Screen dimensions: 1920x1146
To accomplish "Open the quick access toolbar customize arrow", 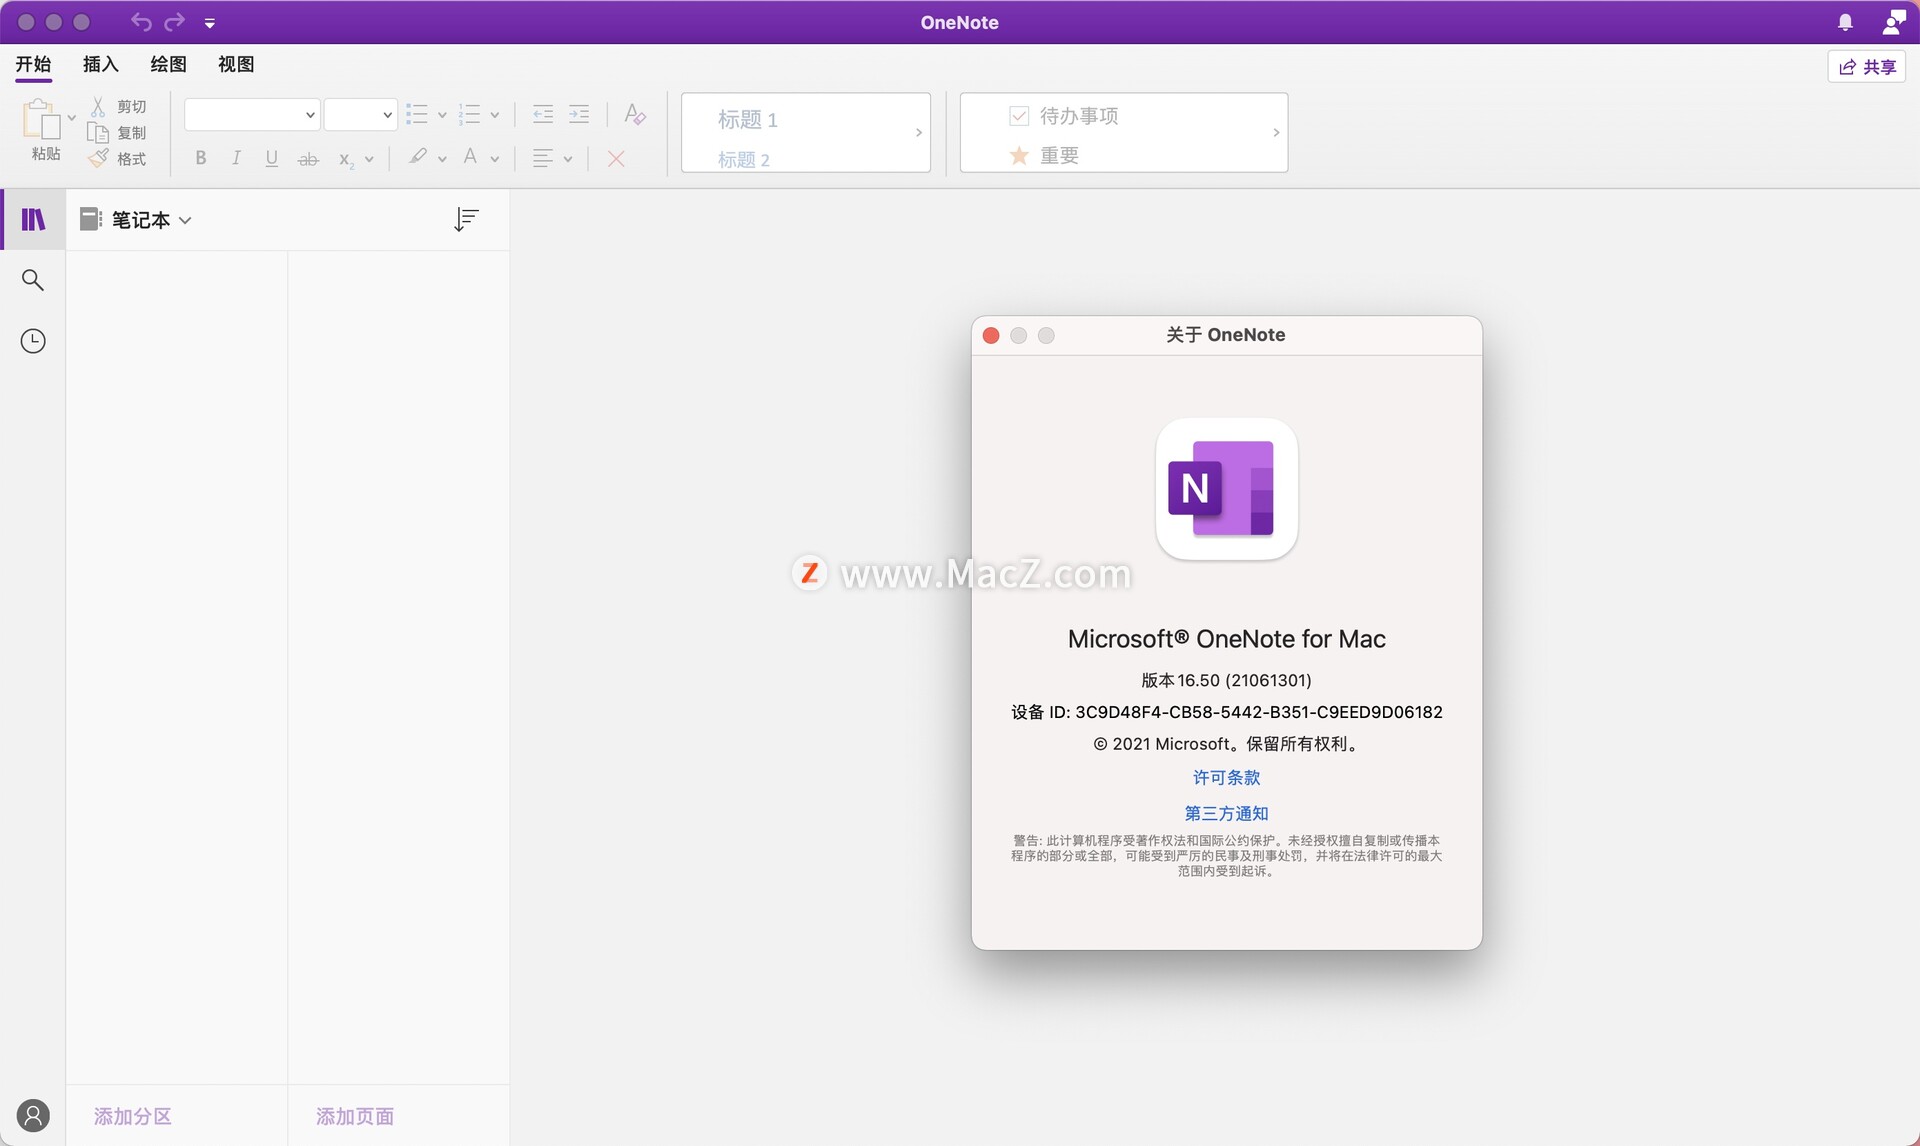I will click(x=210, y=23).
